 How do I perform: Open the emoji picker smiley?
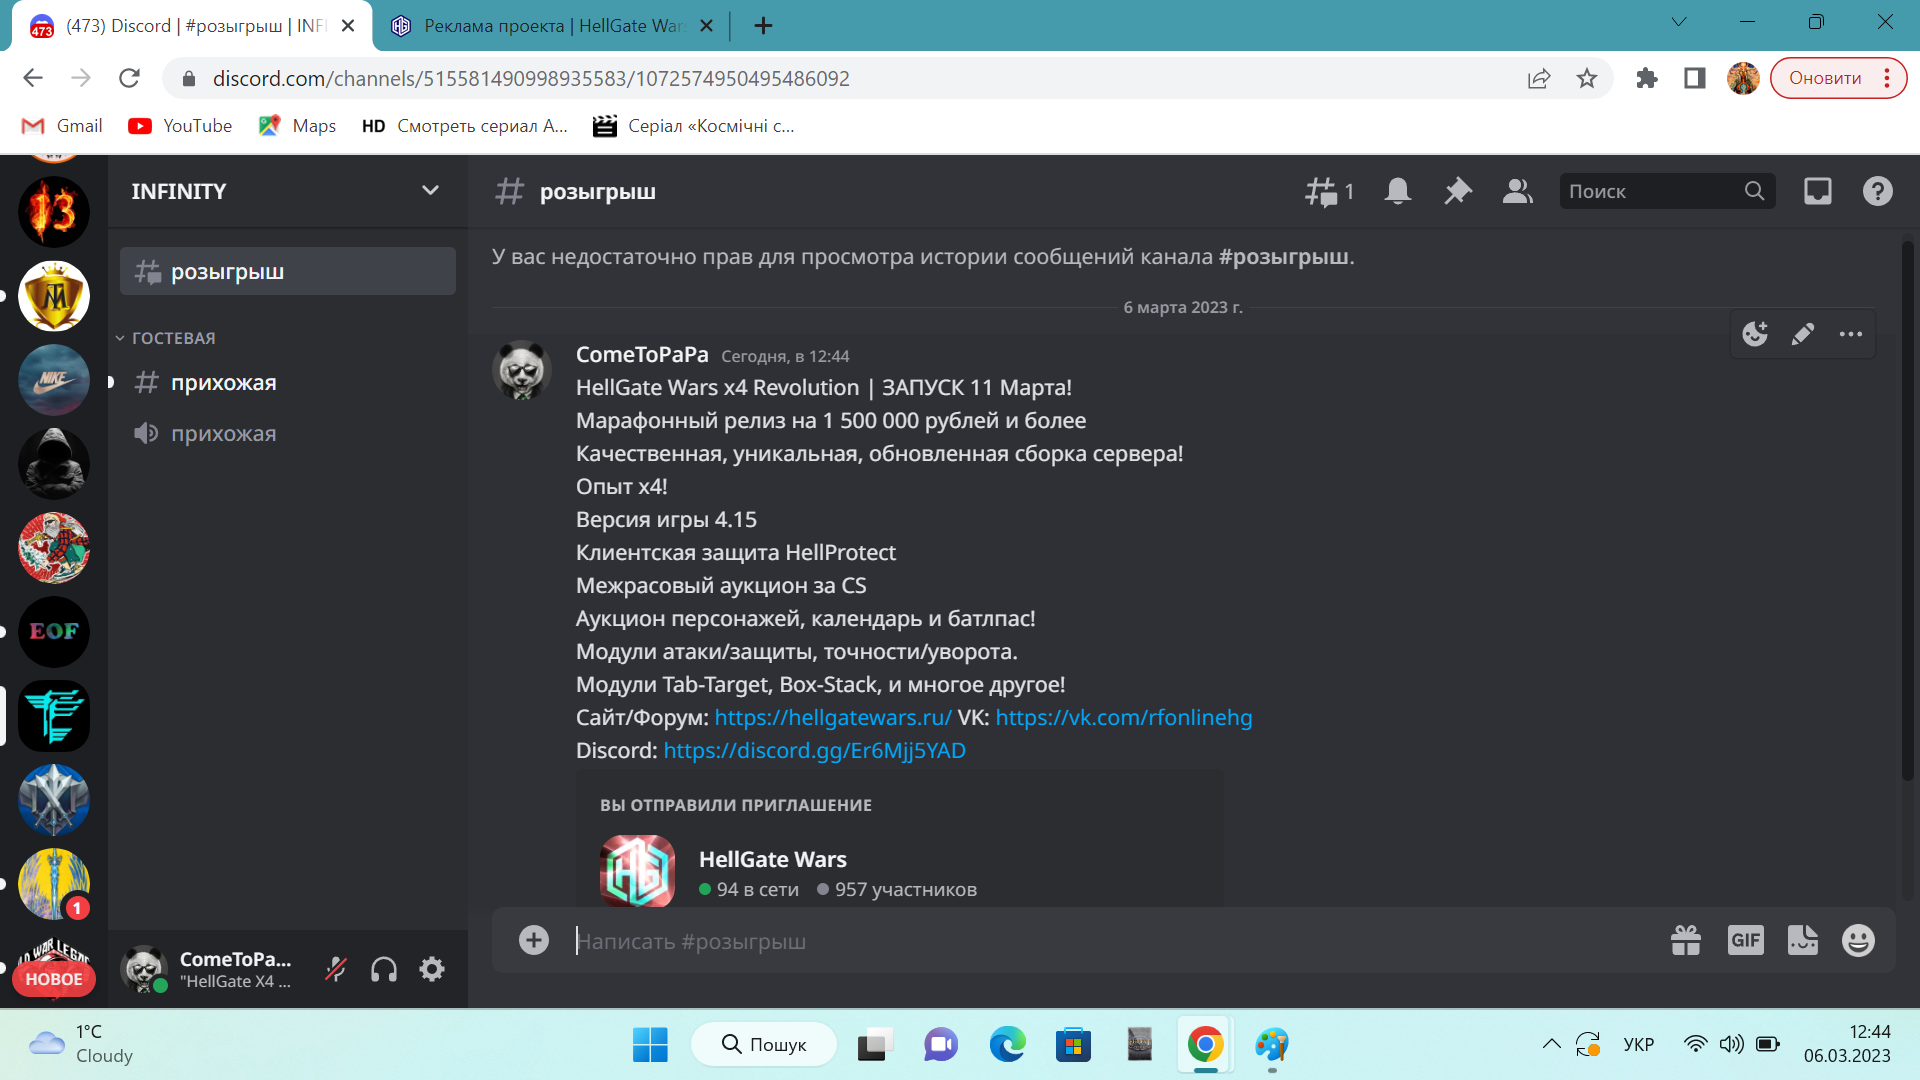coord(1858,940)
